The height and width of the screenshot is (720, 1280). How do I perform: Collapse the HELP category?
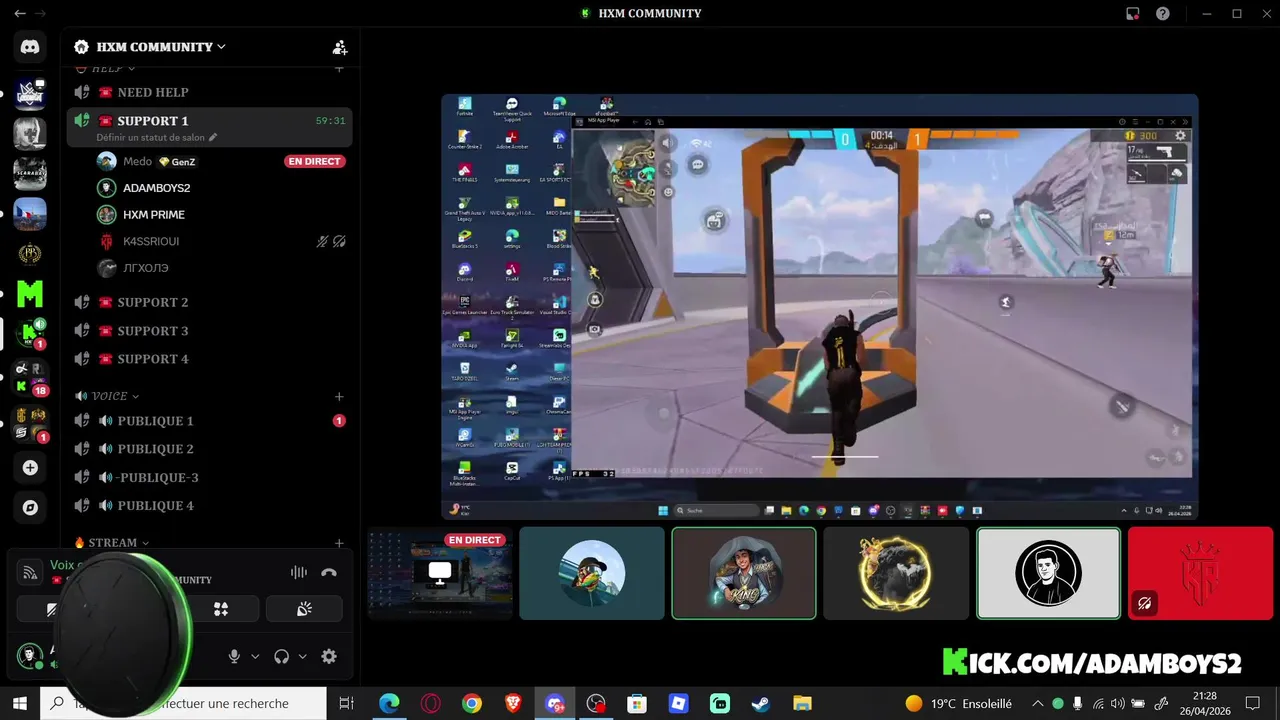tap(106, 68)
